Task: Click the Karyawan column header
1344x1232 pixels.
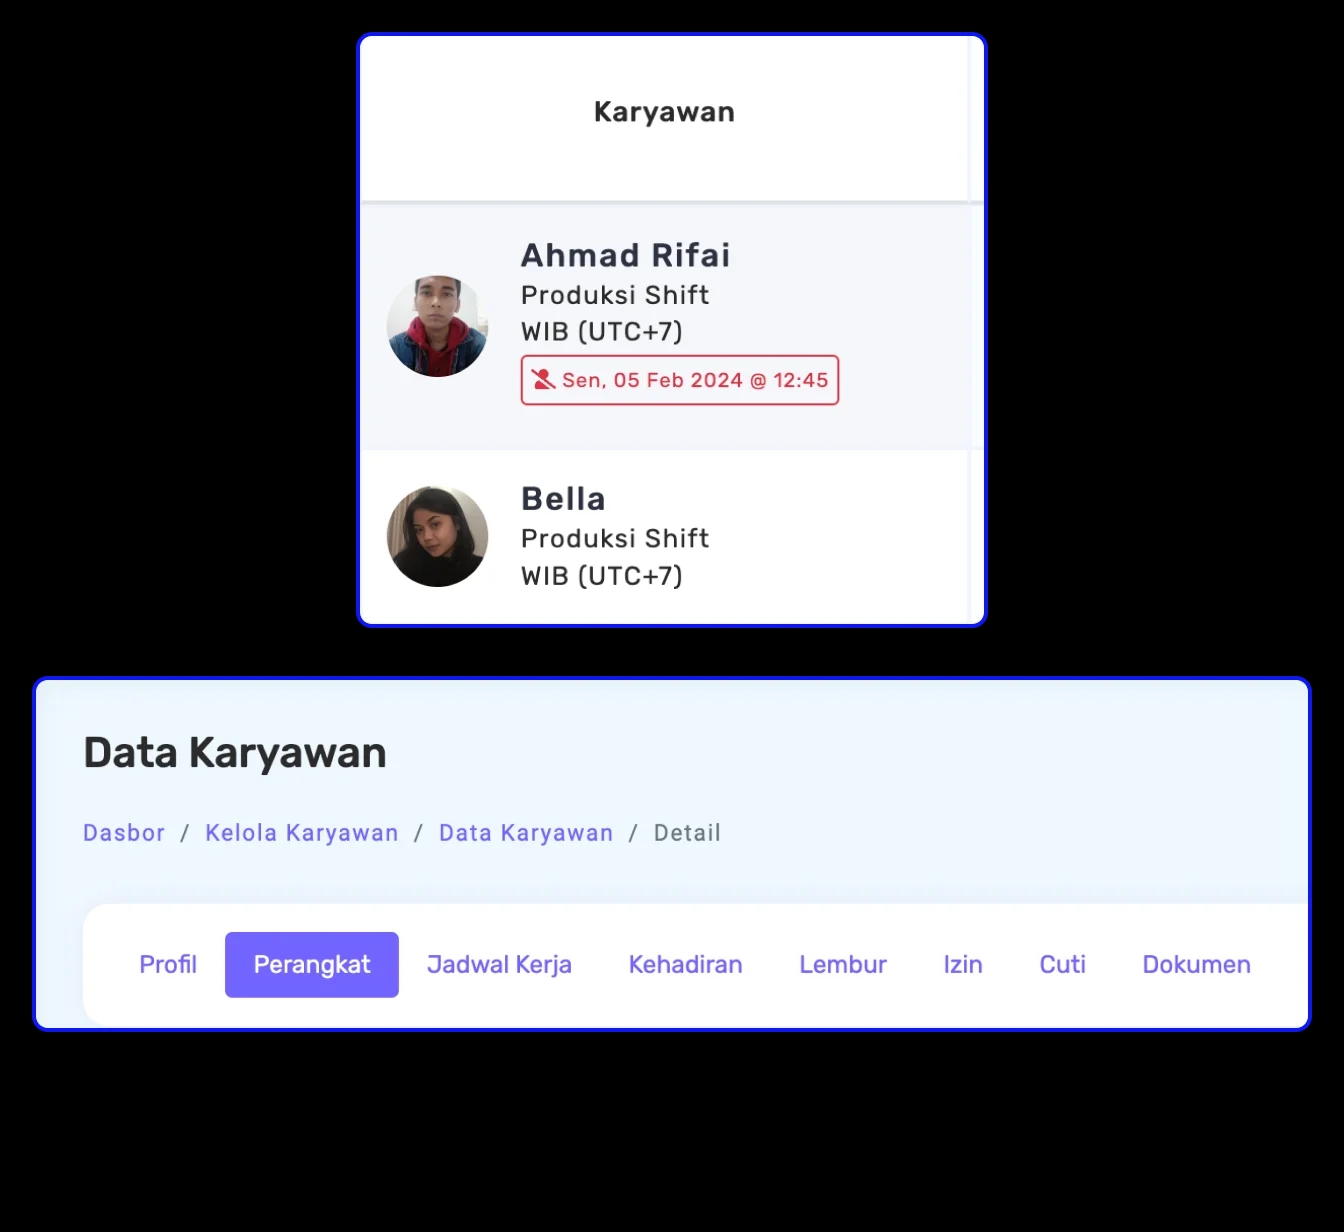Action: [x=664, y=112]
